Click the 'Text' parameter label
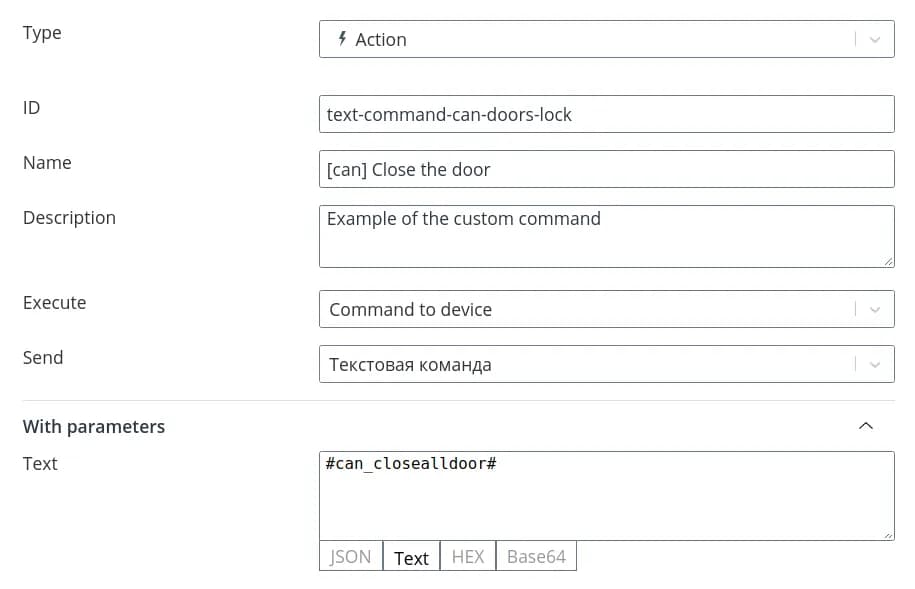Viewport: 915px width, 589px height. 40,464
